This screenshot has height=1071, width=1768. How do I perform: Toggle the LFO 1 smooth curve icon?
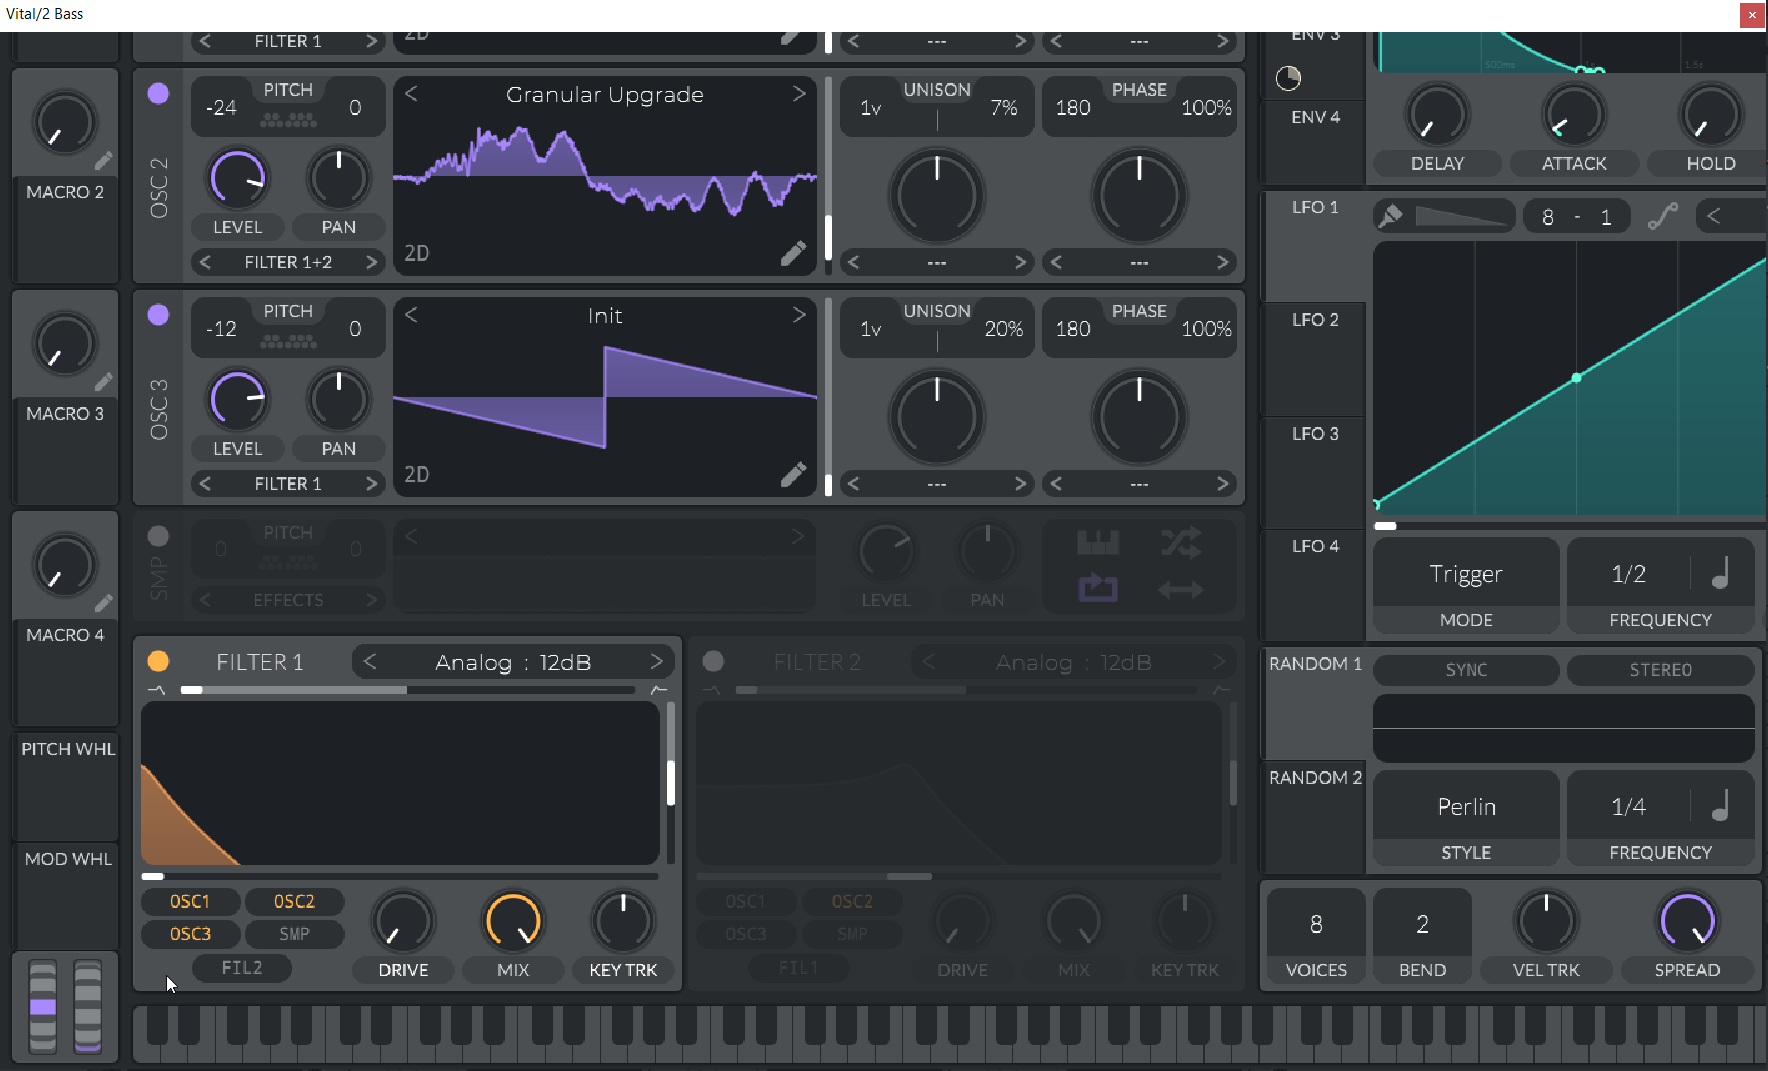pyautogui.click(x=1662, y=216)
